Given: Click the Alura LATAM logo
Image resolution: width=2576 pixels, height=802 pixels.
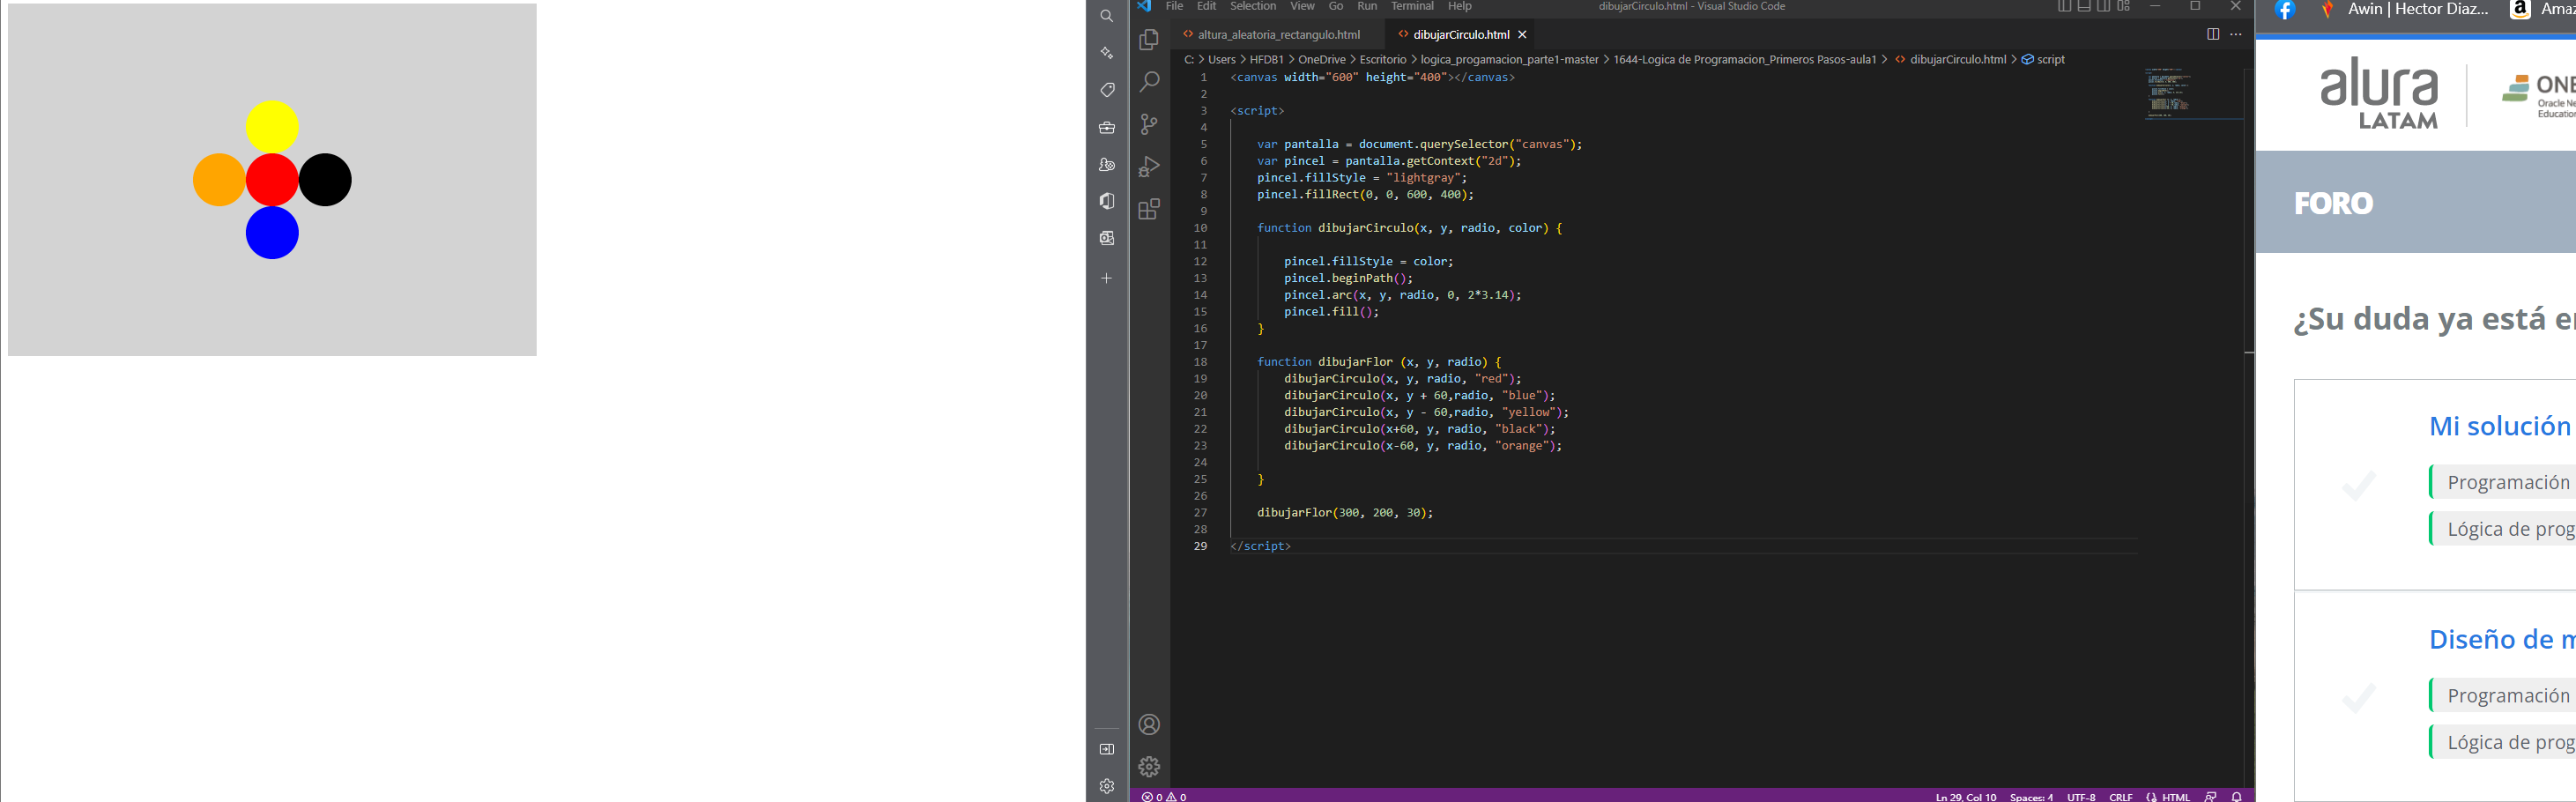Looking at the screenshot, I should pos(2379,94).
